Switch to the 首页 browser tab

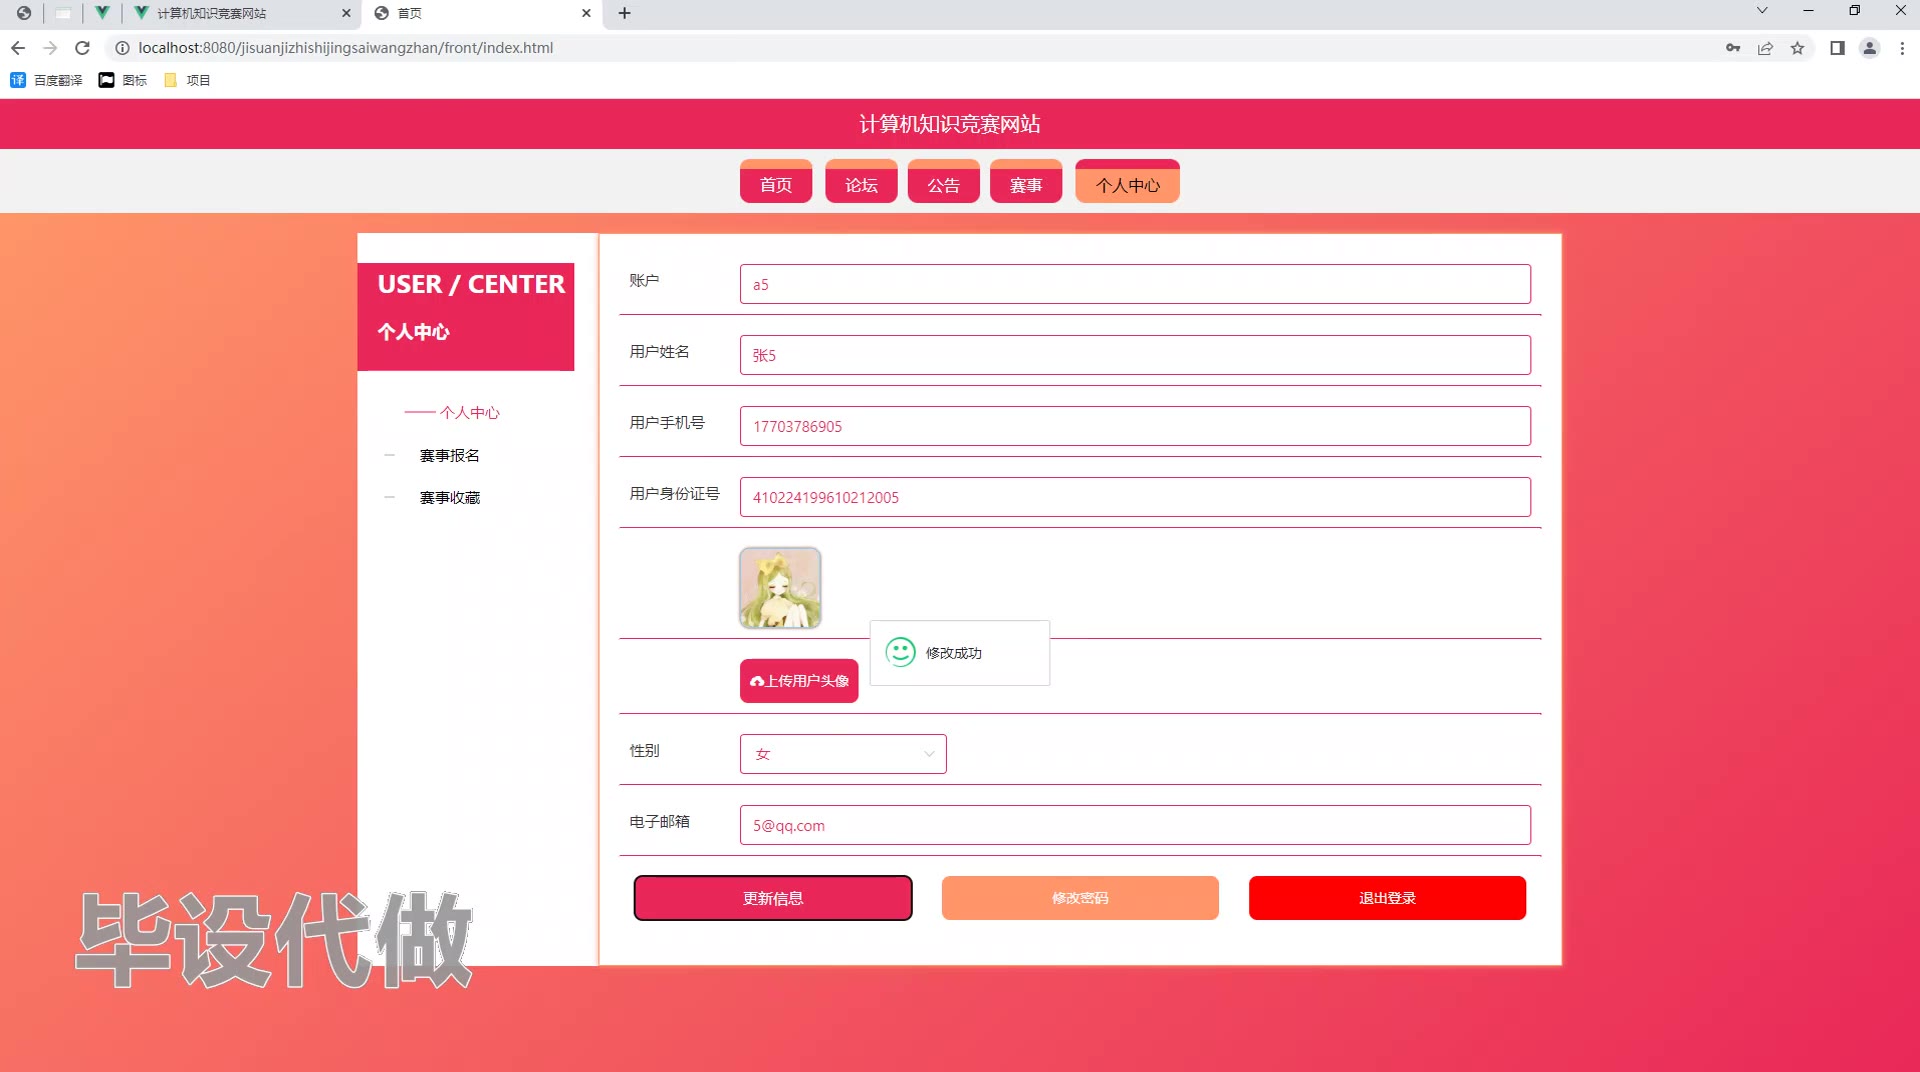[x=482, y=13]
